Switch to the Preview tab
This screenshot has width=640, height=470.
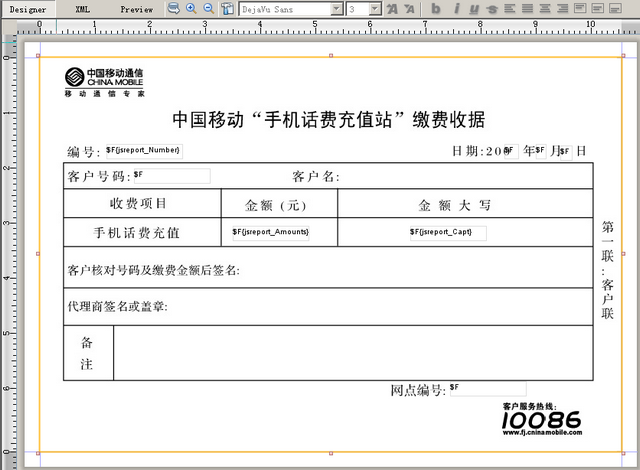[137, 9]
